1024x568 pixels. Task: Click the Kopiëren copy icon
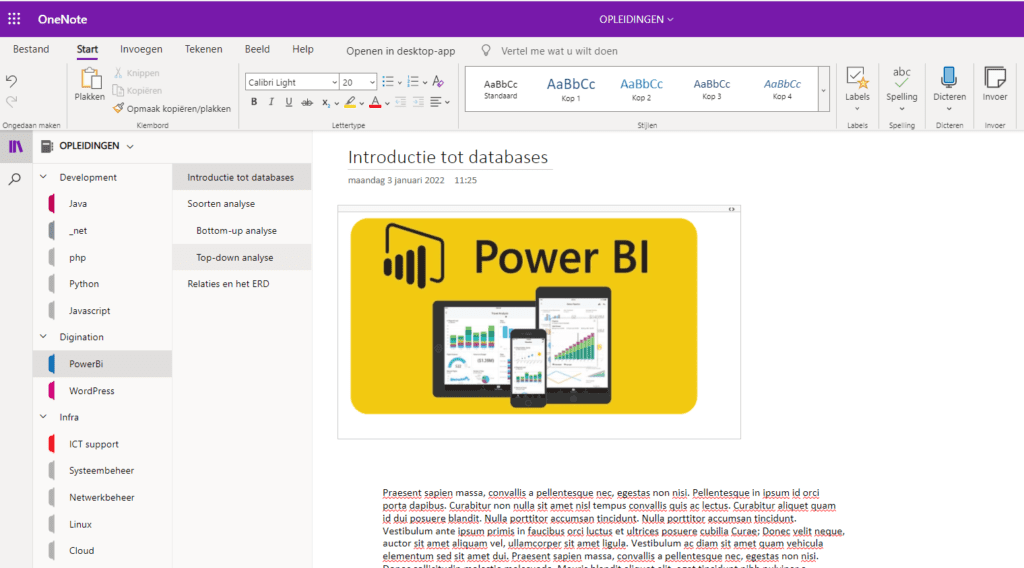(118, 90)
